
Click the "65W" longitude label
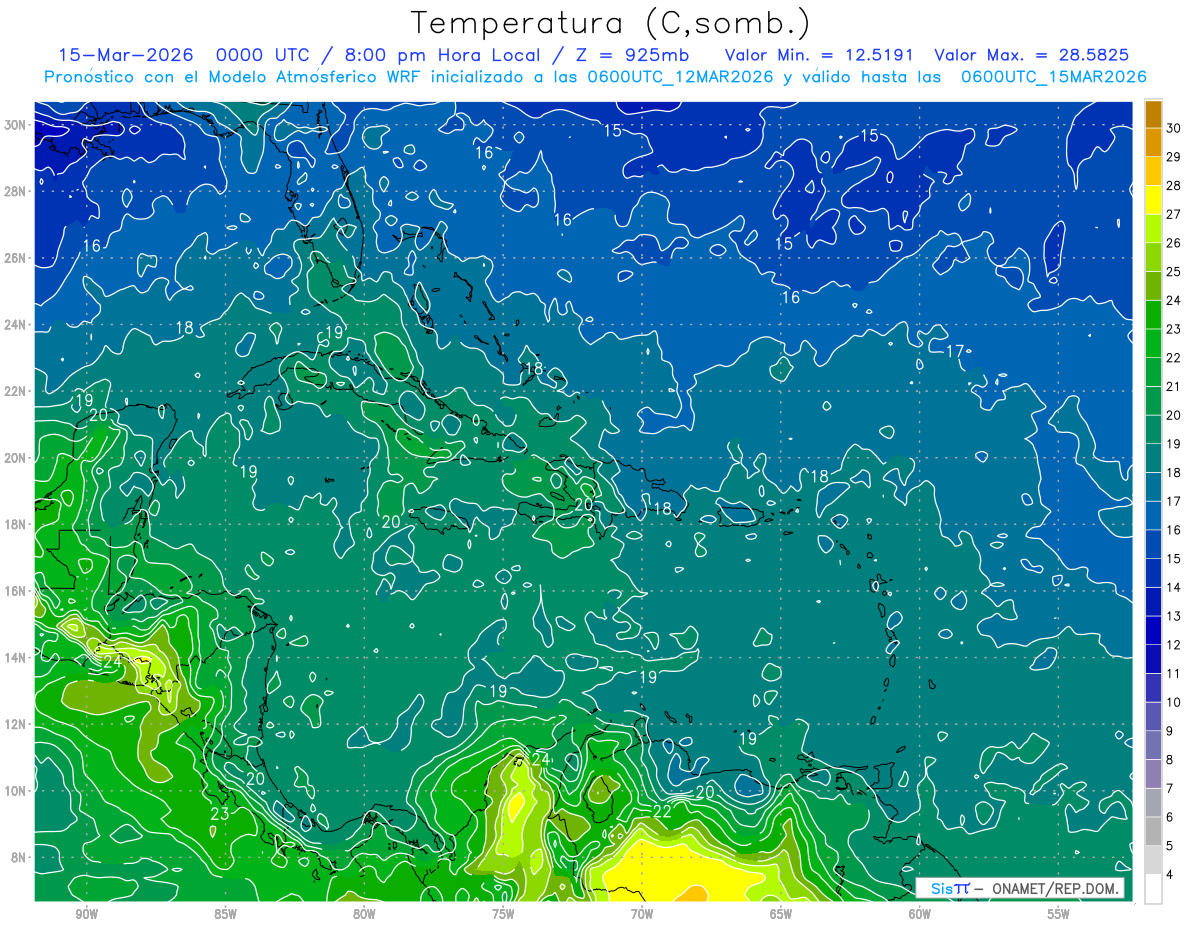pyautogui.click(x=780, y=914)
